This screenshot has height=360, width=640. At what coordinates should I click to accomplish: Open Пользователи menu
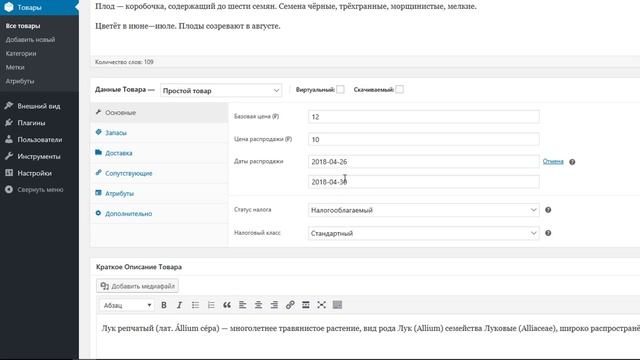coord(39,140)
